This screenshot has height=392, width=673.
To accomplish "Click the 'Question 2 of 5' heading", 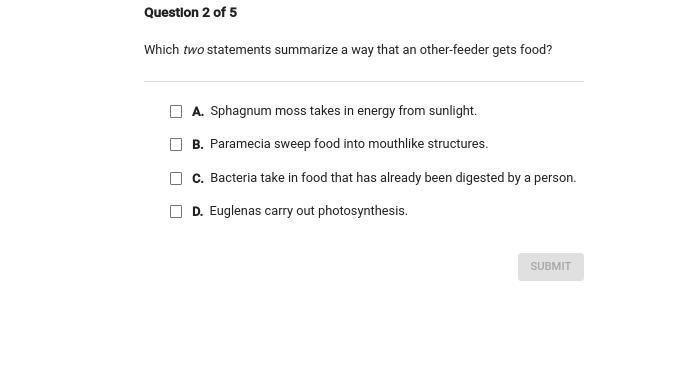I will [191, 12].
